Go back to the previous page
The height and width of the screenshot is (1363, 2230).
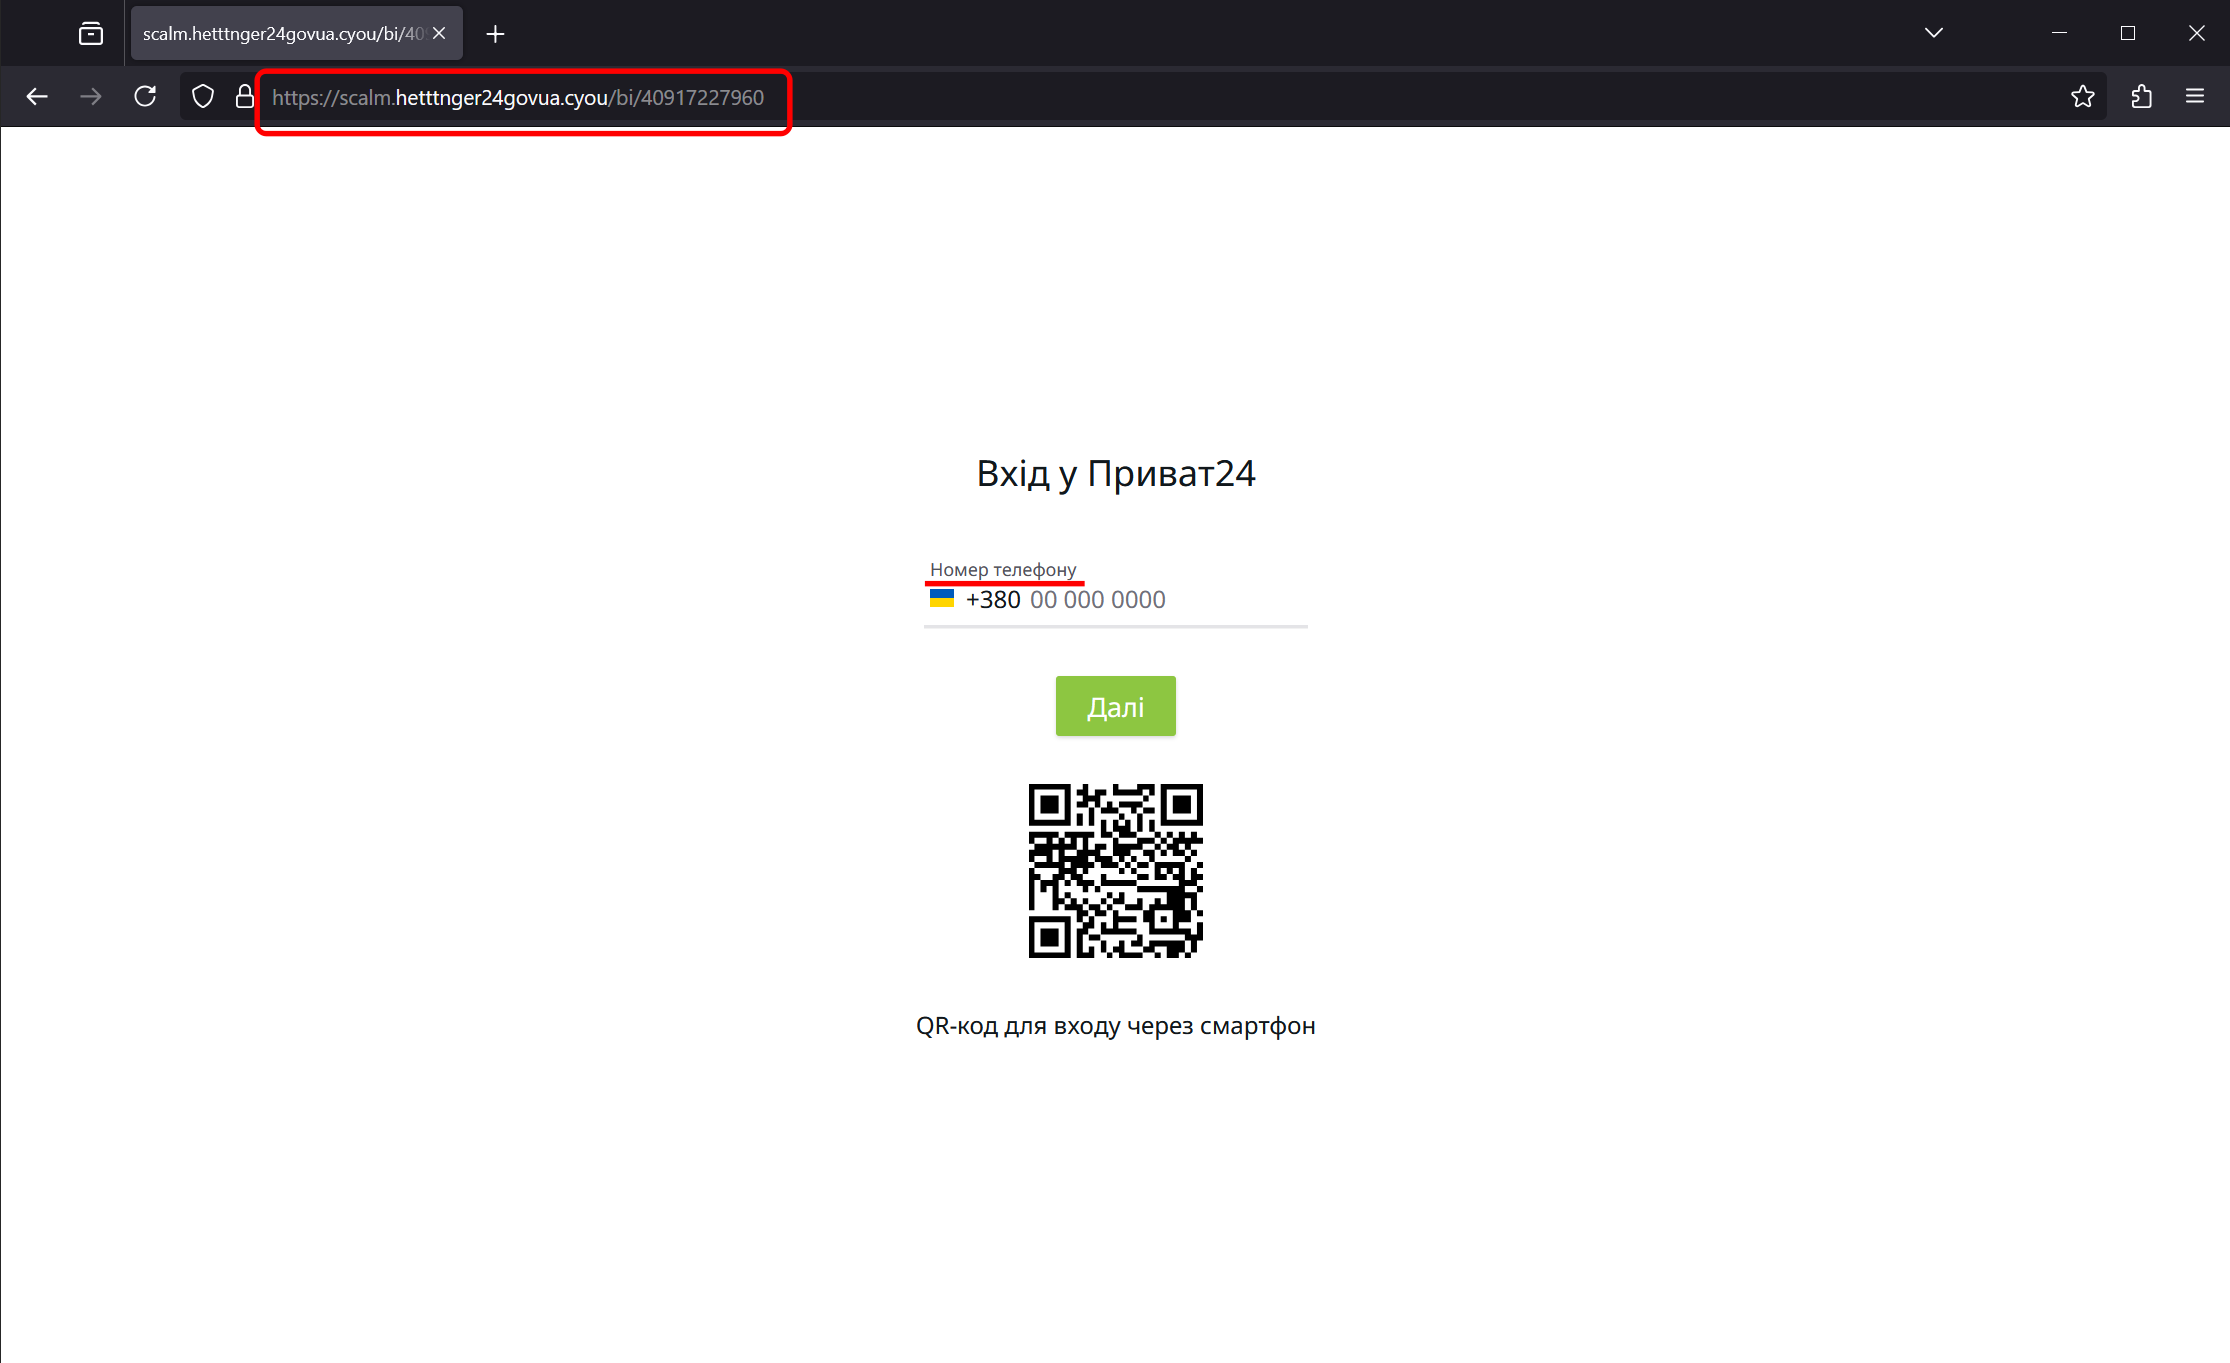click(x=37, y=97)
